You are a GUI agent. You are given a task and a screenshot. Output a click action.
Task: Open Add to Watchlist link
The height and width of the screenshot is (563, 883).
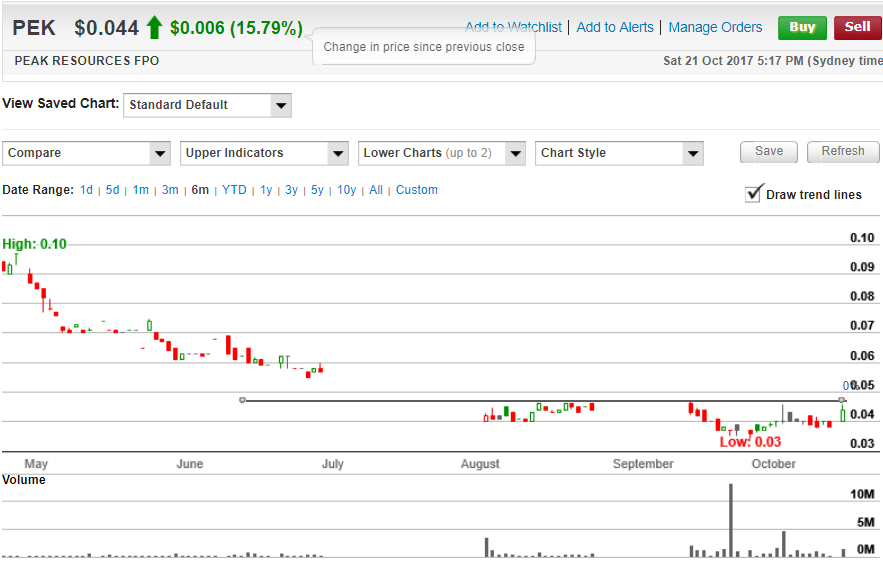pos(513,27)
